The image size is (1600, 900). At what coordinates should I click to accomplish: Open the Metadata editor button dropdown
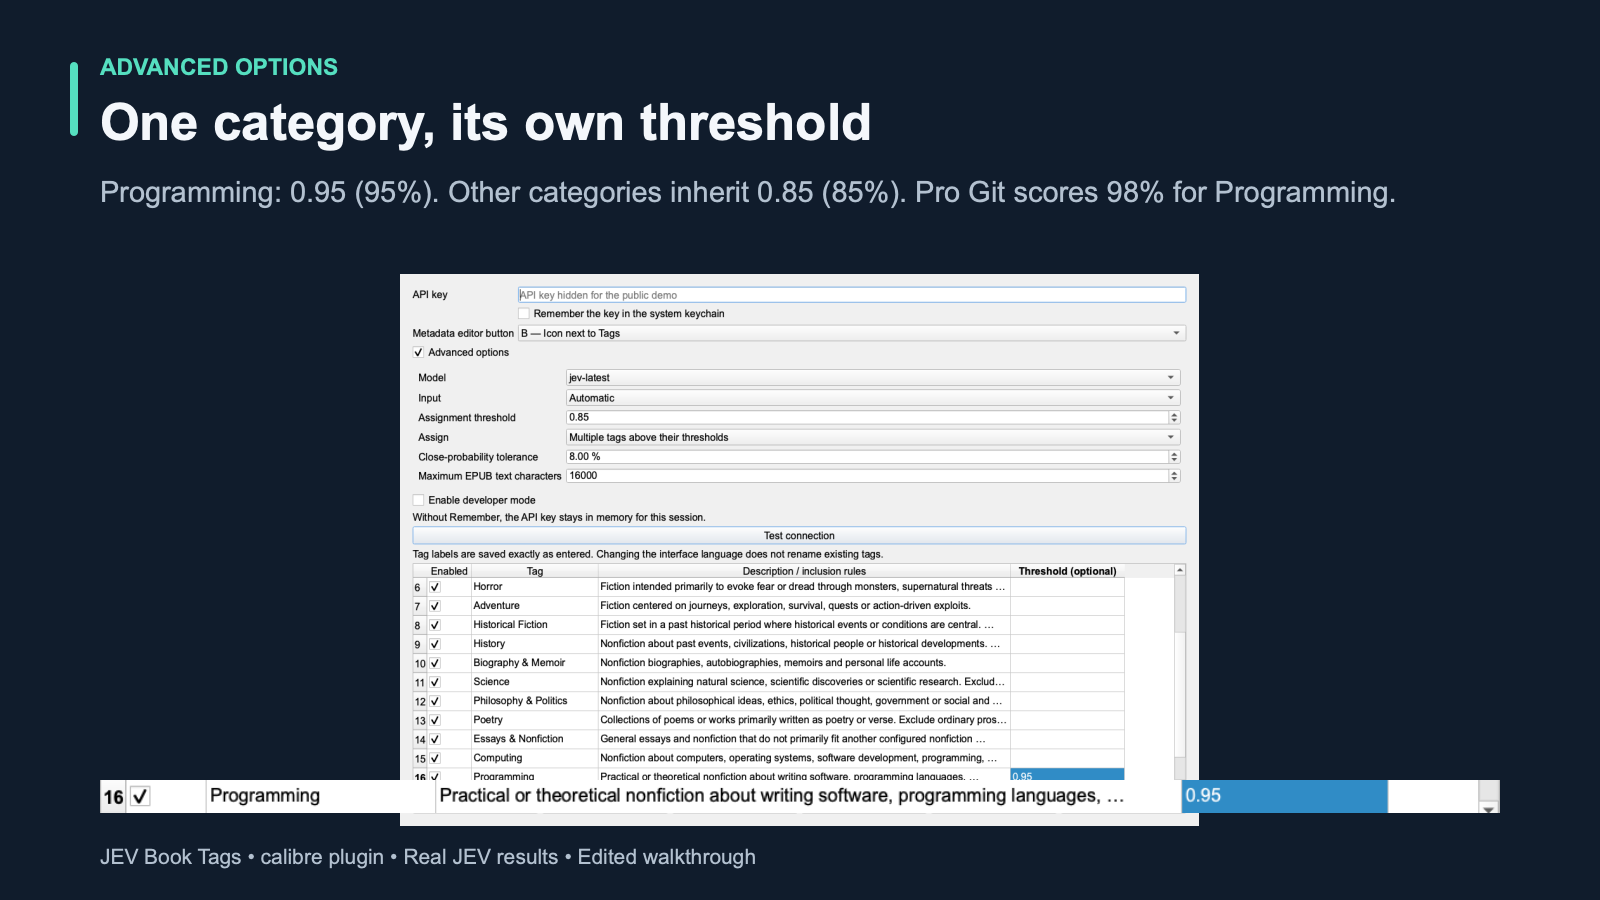(851, 333)
